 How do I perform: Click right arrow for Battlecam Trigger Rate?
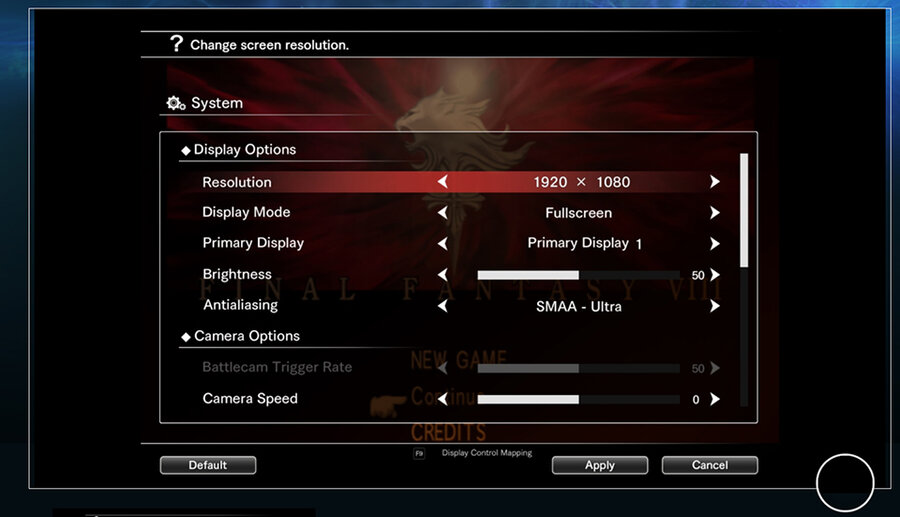(715, 368)
